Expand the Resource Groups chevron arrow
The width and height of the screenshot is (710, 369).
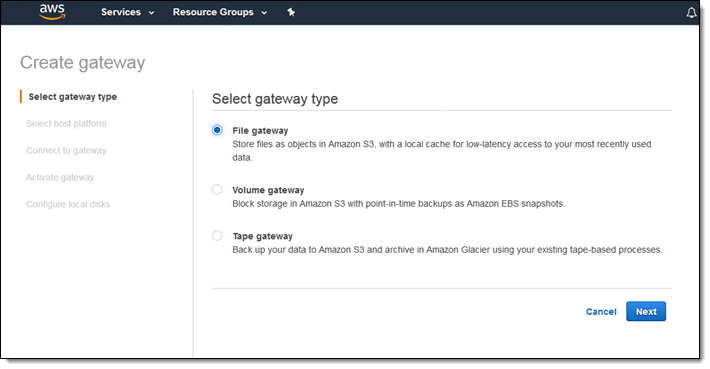264,13
